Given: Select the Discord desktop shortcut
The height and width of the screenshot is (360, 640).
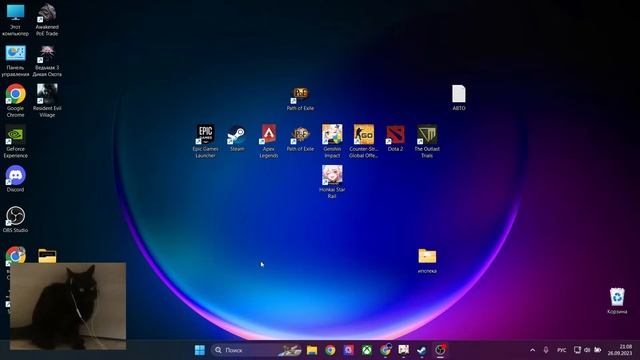Looking at the screenshot, I should coord(16,179).
